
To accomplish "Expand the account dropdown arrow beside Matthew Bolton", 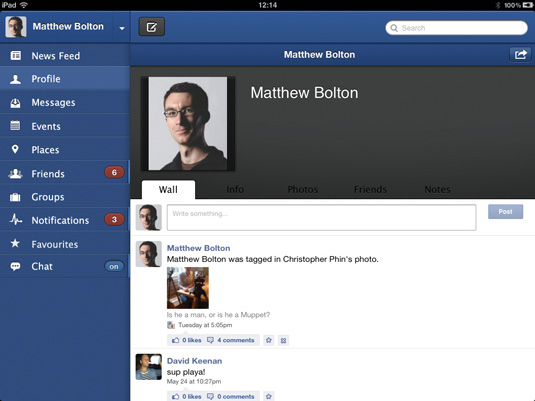I will click(122, 28).
